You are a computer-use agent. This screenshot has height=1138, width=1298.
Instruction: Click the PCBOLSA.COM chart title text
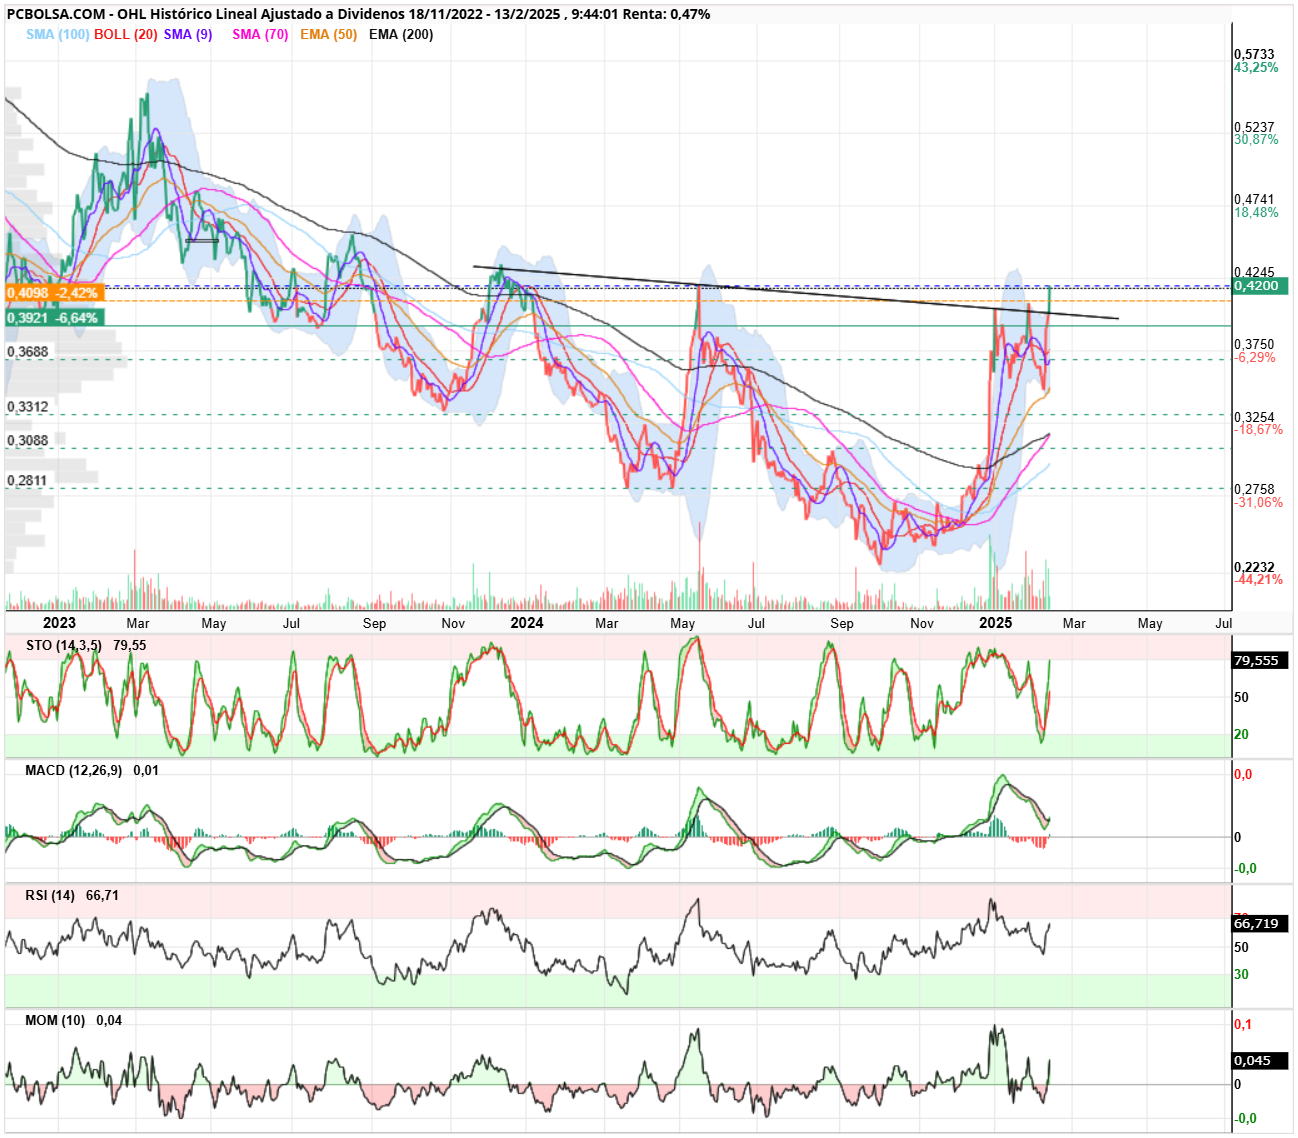coord(56,14)
